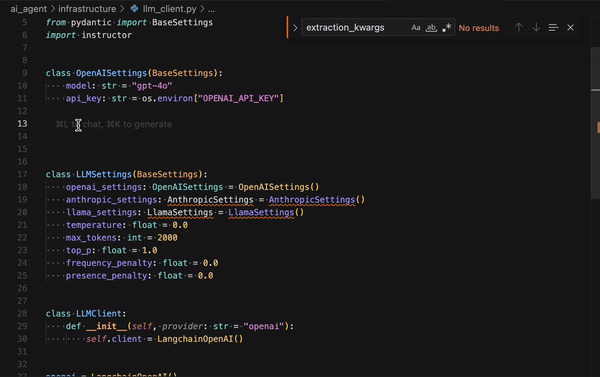Click instructor import on line 6

(x=106, y=35)
